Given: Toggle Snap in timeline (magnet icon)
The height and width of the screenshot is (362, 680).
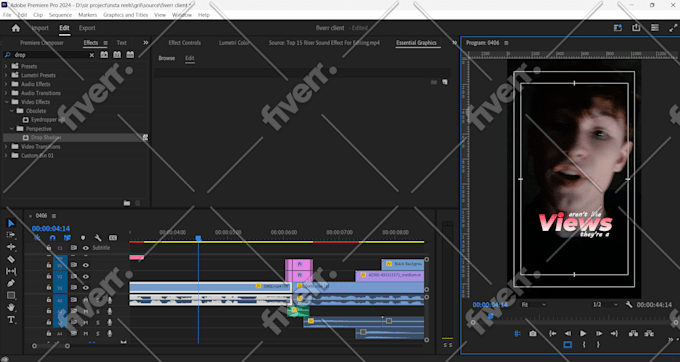Looking at the screenshot, I should tap(52, 238).
